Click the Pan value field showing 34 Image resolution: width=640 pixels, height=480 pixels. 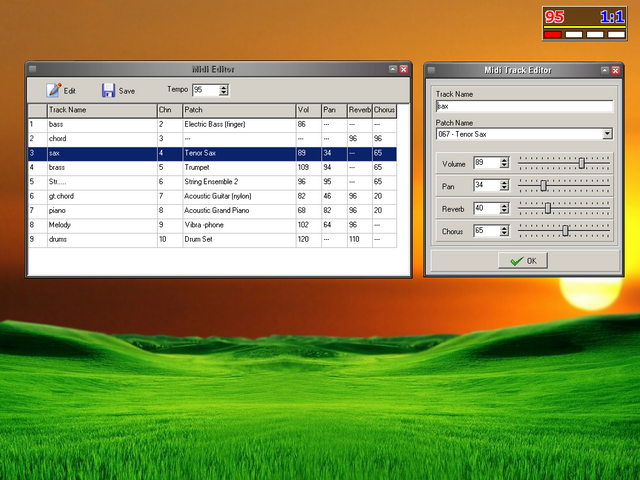[x=487, y=185]
